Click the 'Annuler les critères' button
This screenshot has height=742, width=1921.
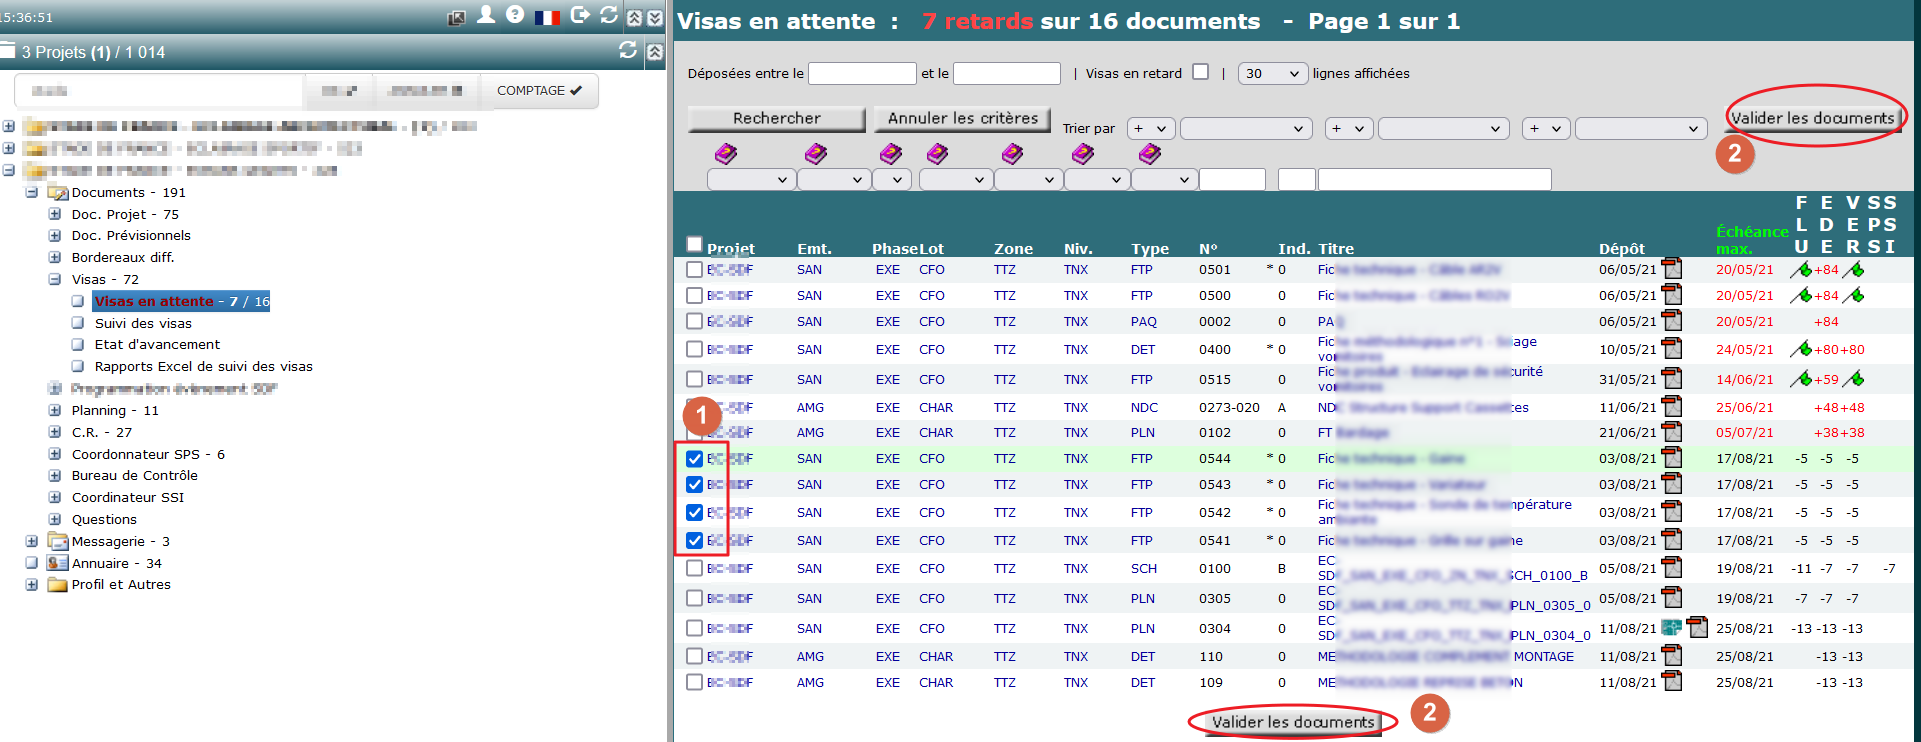(x=963, y=118)
